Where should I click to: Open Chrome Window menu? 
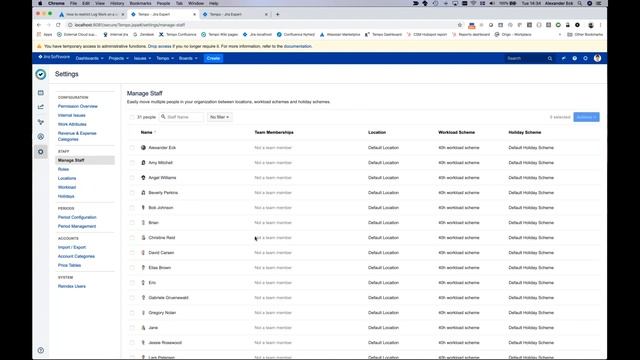point(196,3)
